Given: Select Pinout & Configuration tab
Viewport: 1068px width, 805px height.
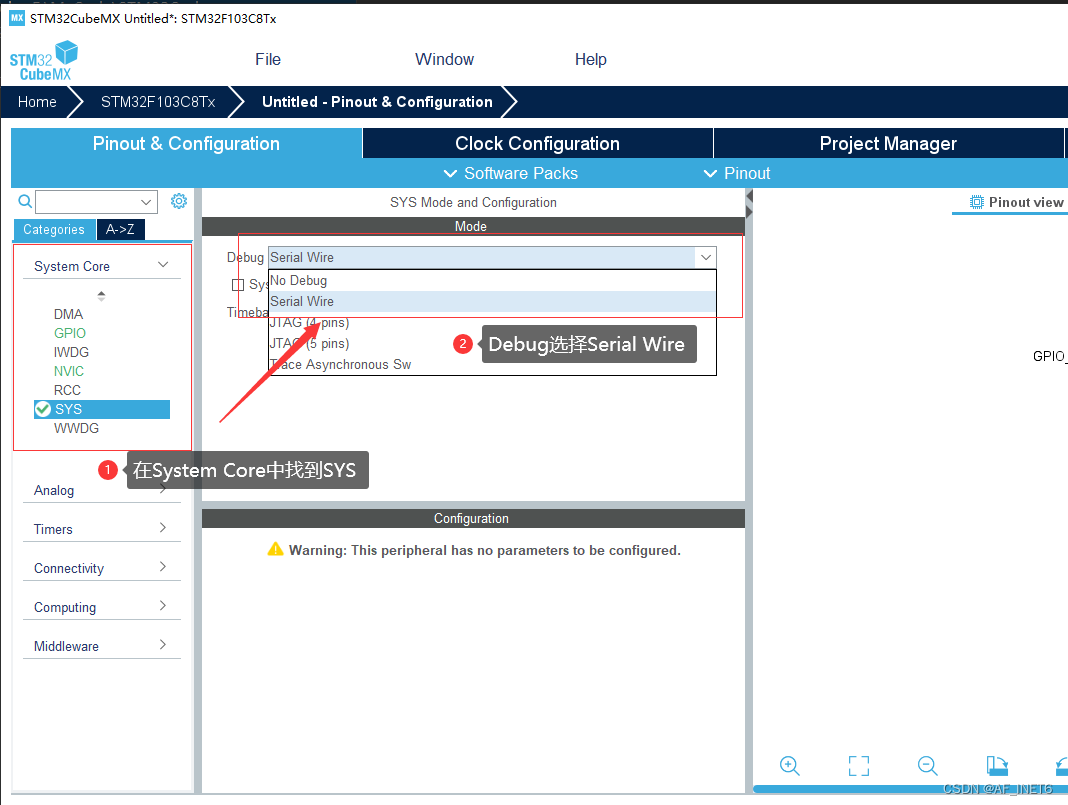Looking at the screenshot, I should click(186, 143).
